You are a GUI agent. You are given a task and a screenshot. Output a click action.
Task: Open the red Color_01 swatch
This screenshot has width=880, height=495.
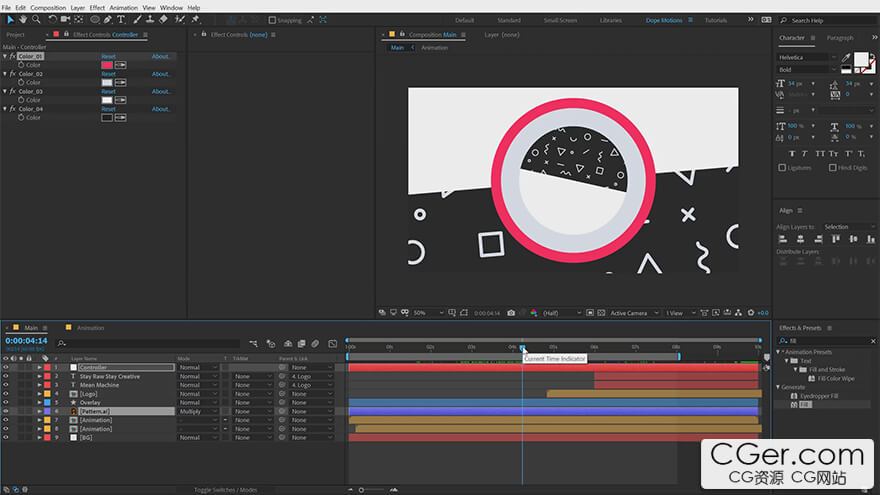[106, 65]
